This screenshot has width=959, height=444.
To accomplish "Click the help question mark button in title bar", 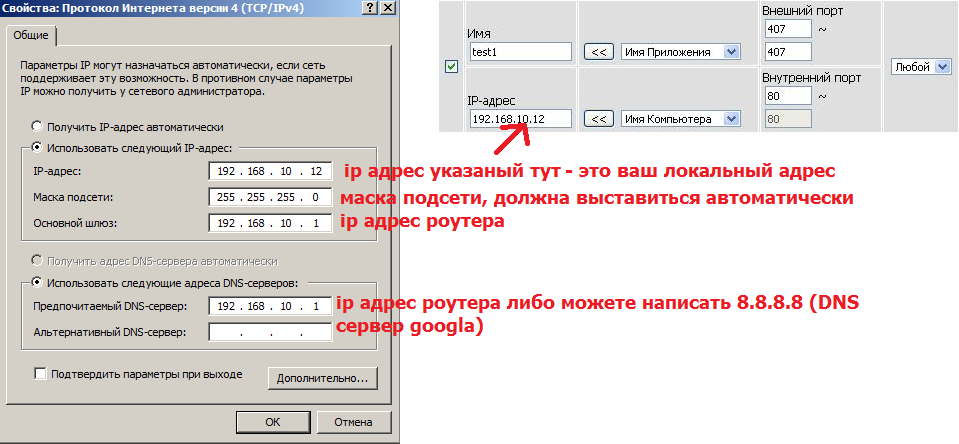I will [370, 7].
